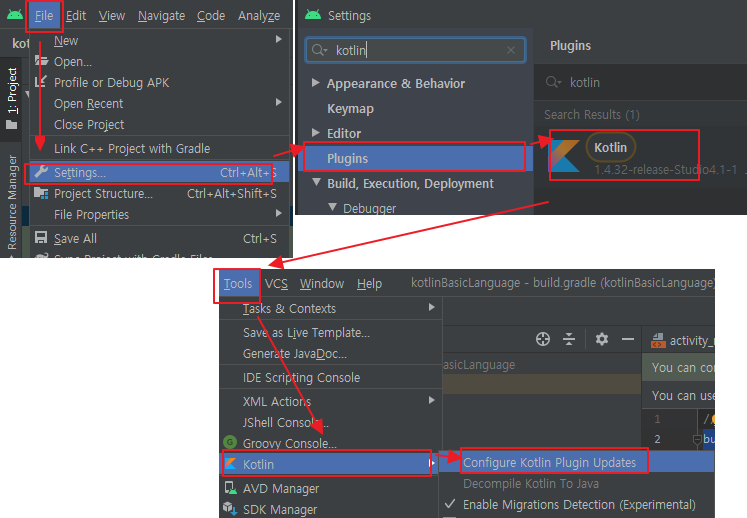
Task: Expand the Editor tree node
Action: (315, 132)
